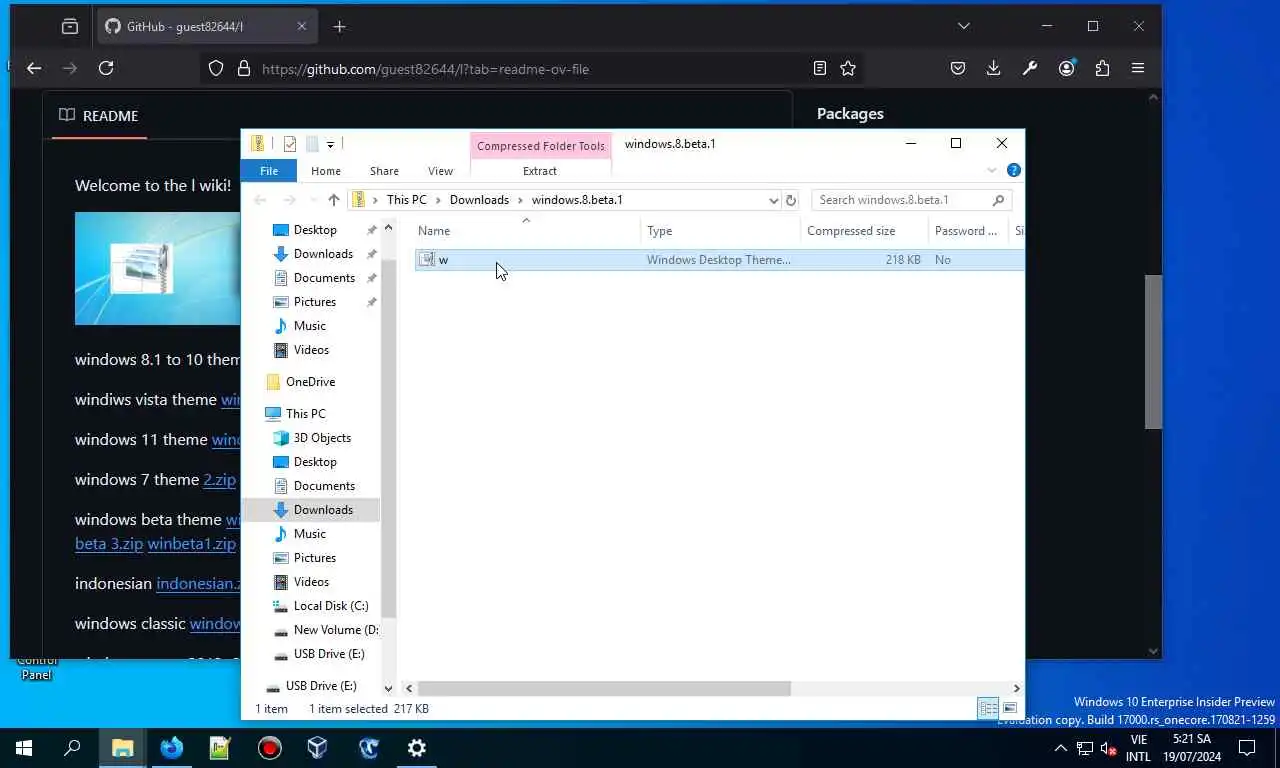
Task: Refresh the windows.8.beta.1 folder view
Action: [x=791, y=200]
